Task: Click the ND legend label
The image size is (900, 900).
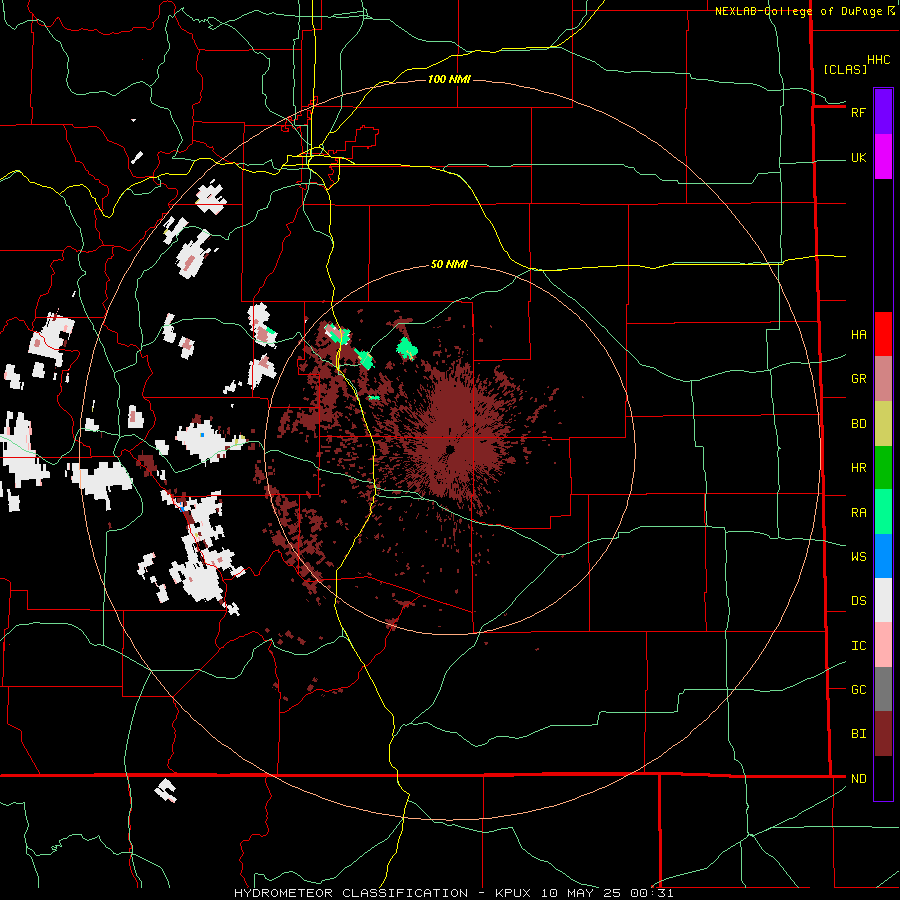Action: tap(858, 778)
